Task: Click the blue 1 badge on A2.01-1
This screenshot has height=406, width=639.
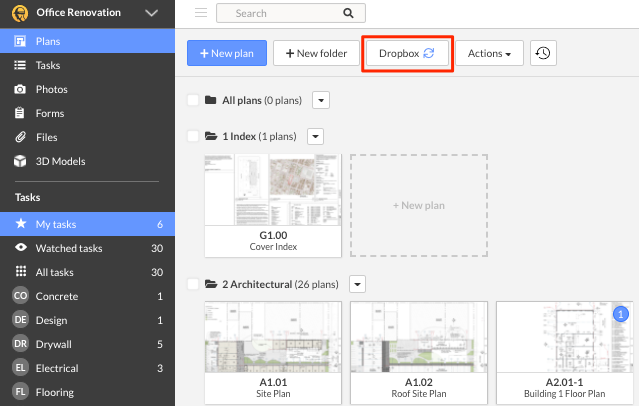Action: [621, 314]
